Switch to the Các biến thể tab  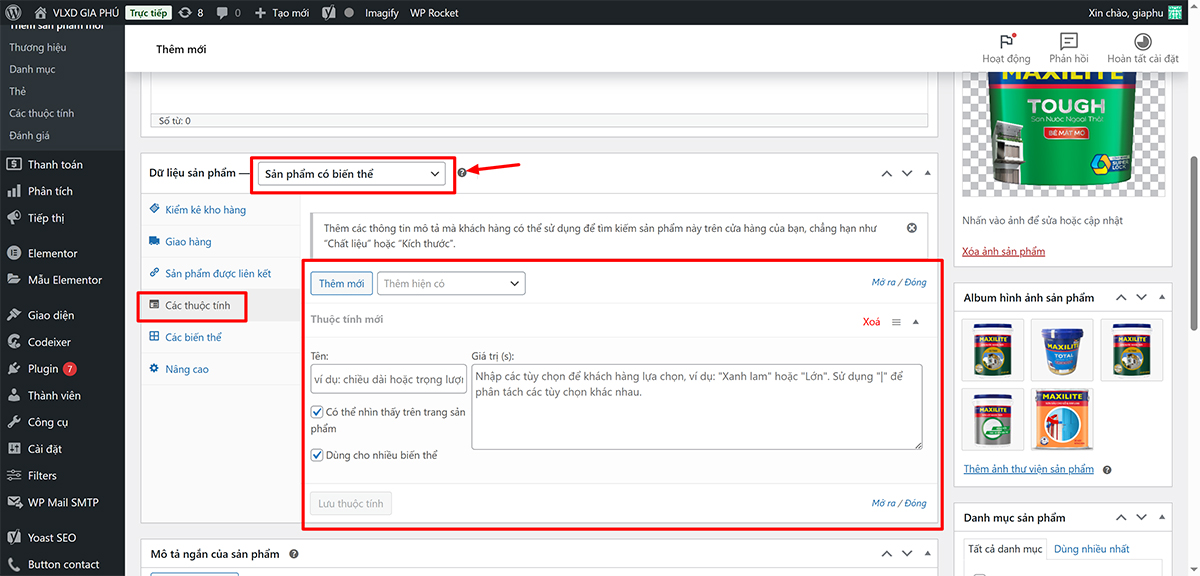pos(193,337)
